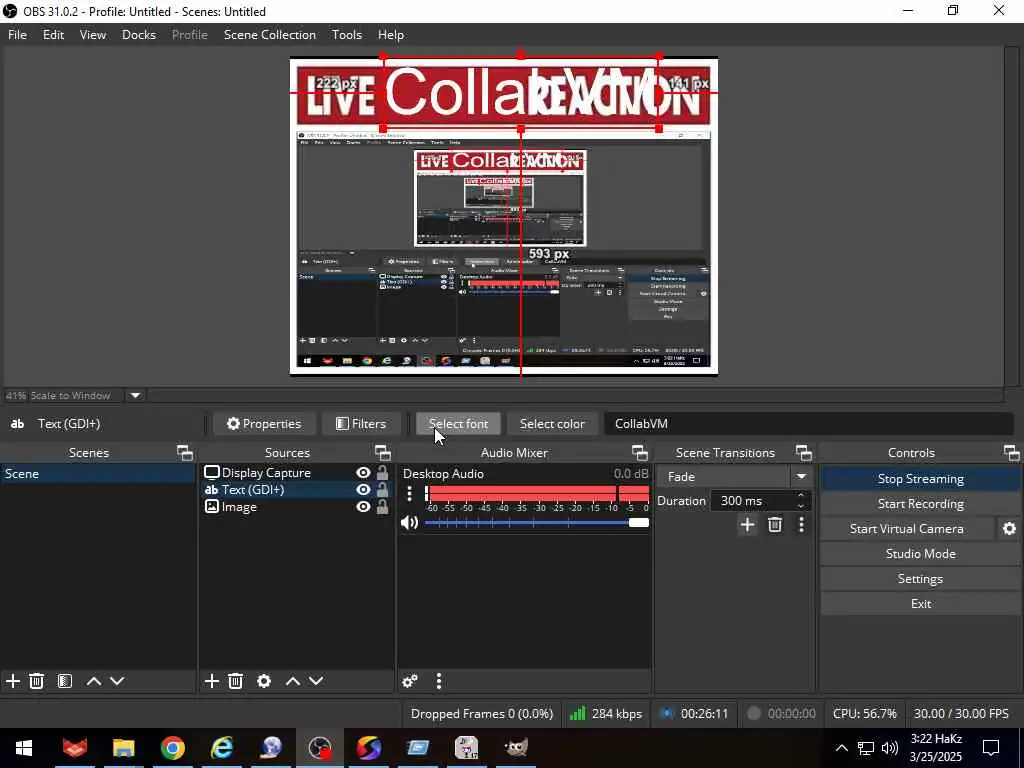Move source up arrow
The height and width of the screenshot is (768, 1024).
click(293, 681)
